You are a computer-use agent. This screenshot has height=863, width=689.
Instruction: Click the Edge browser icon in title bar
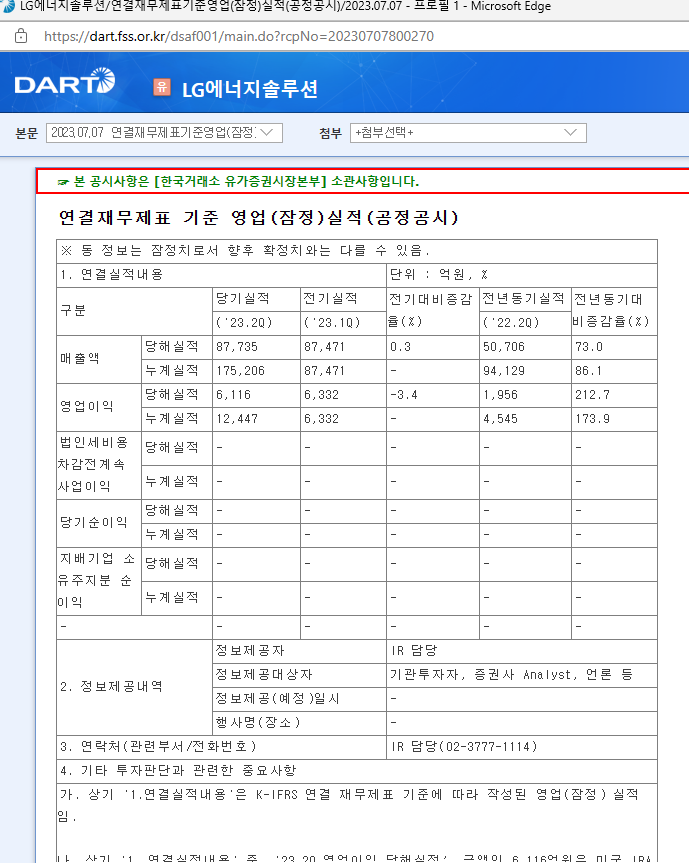[x=7, y=6]
